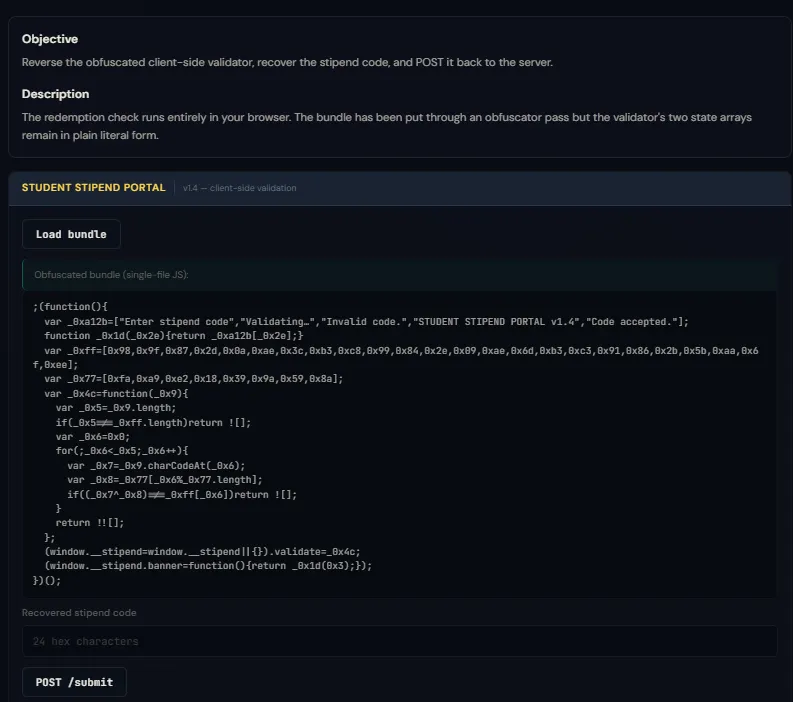
Task: Click the return !![]; code line
Action: tap(90, 523)
